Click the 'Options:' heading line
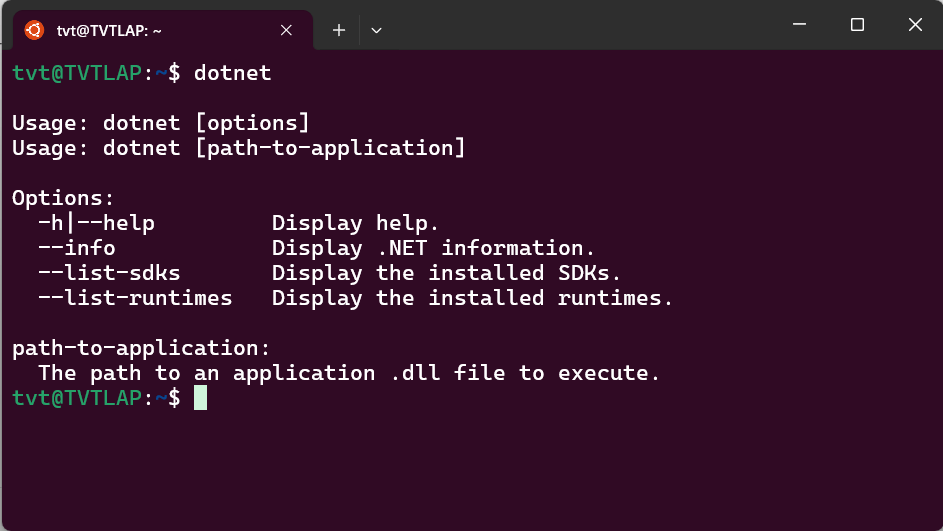Image resolution: width=943 pixels, height=531 pixels. tap(63, 198)
